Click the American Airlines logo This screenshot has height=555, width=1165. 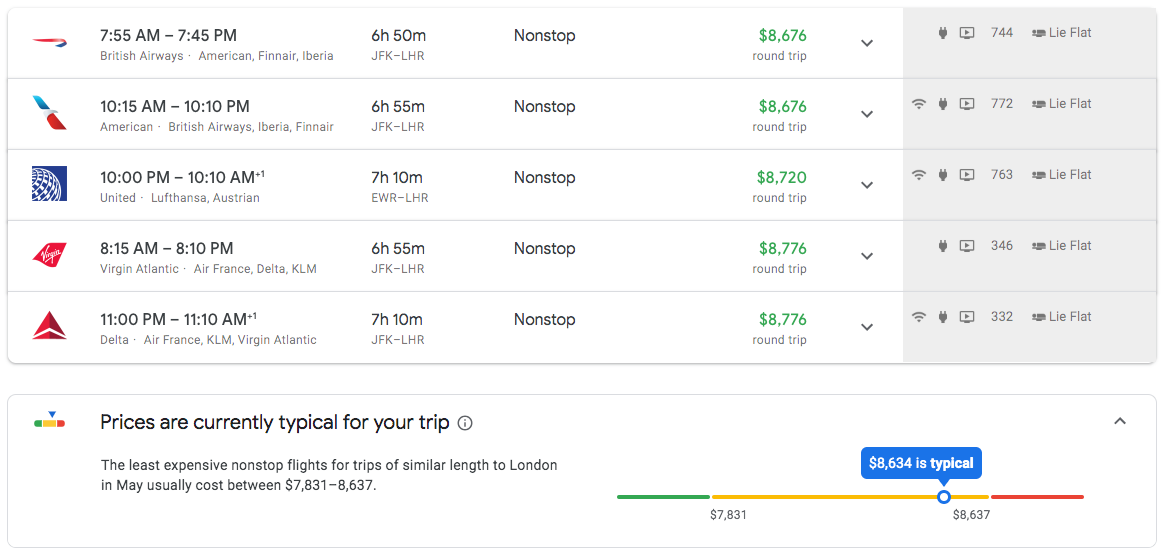point(49,113)
